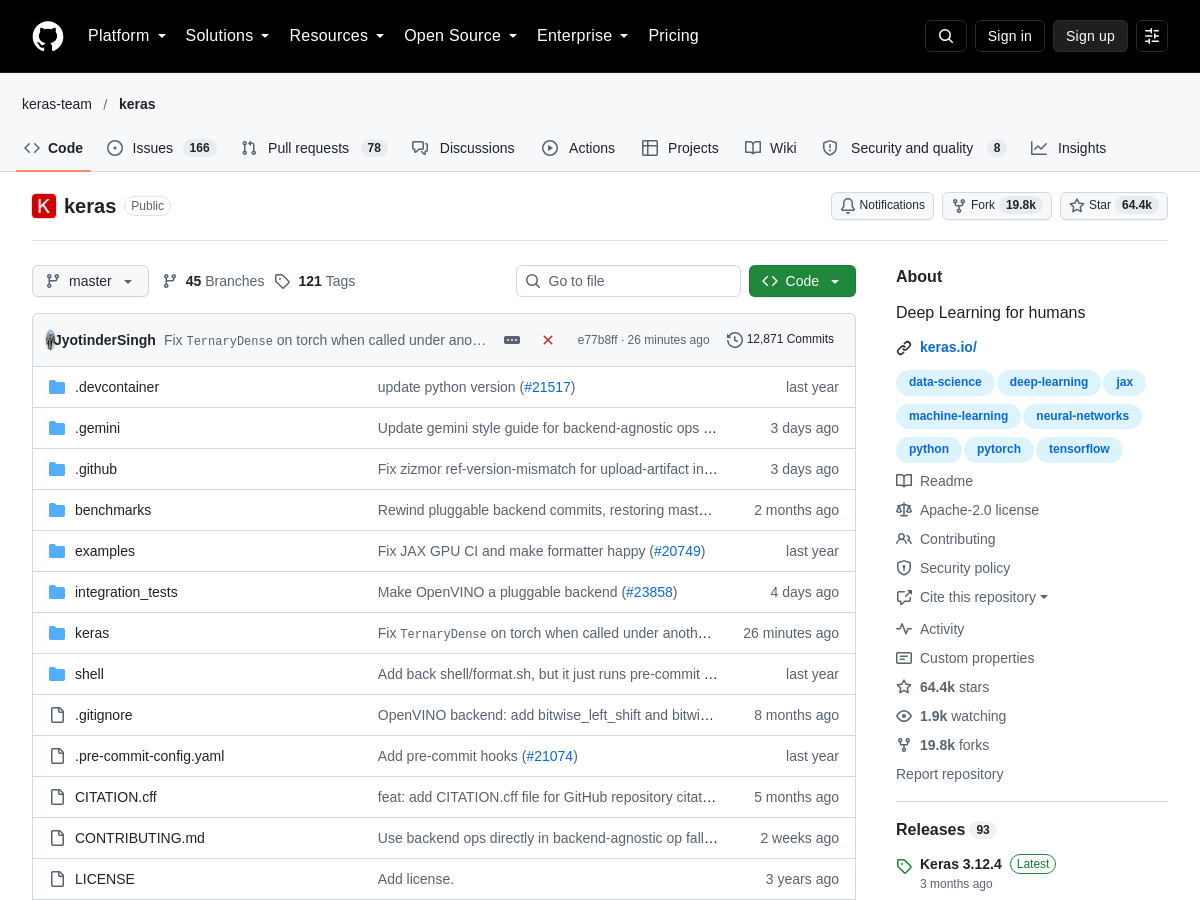Open the Enterprise menu
The width and height of the screenshot is (1200, 900).
[583, 36]
